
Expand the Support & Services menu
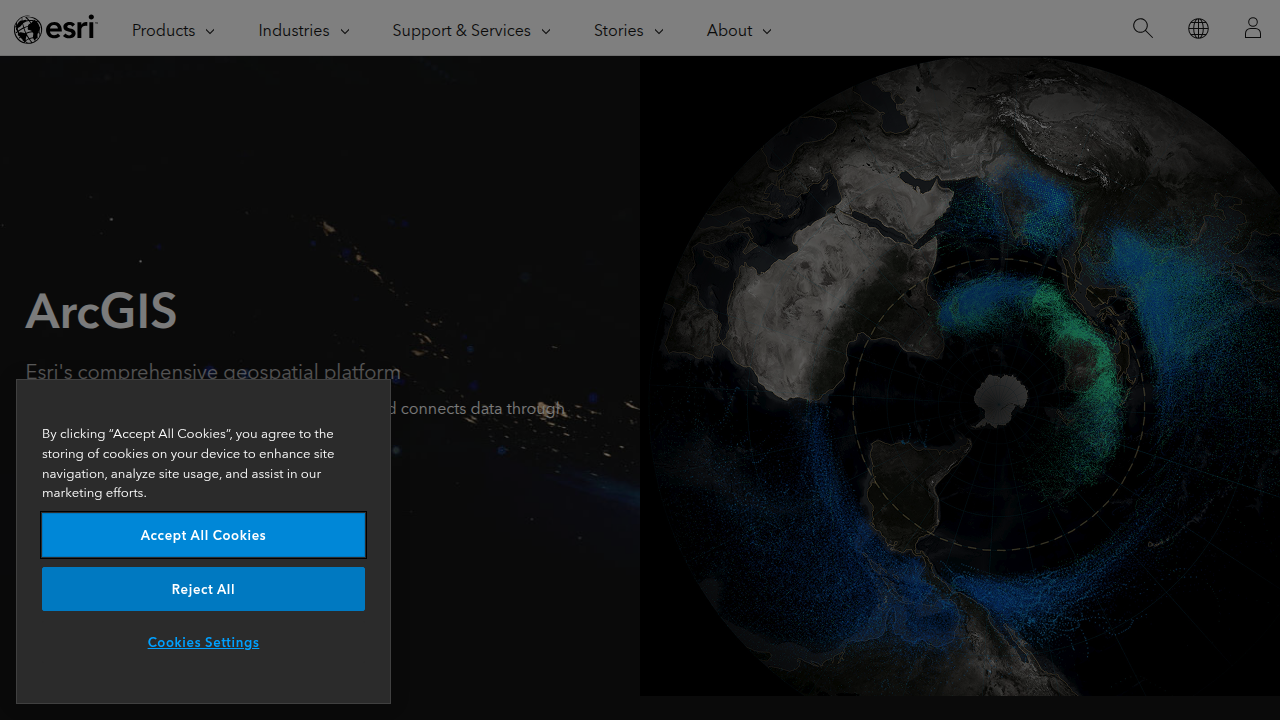(472, 30)
